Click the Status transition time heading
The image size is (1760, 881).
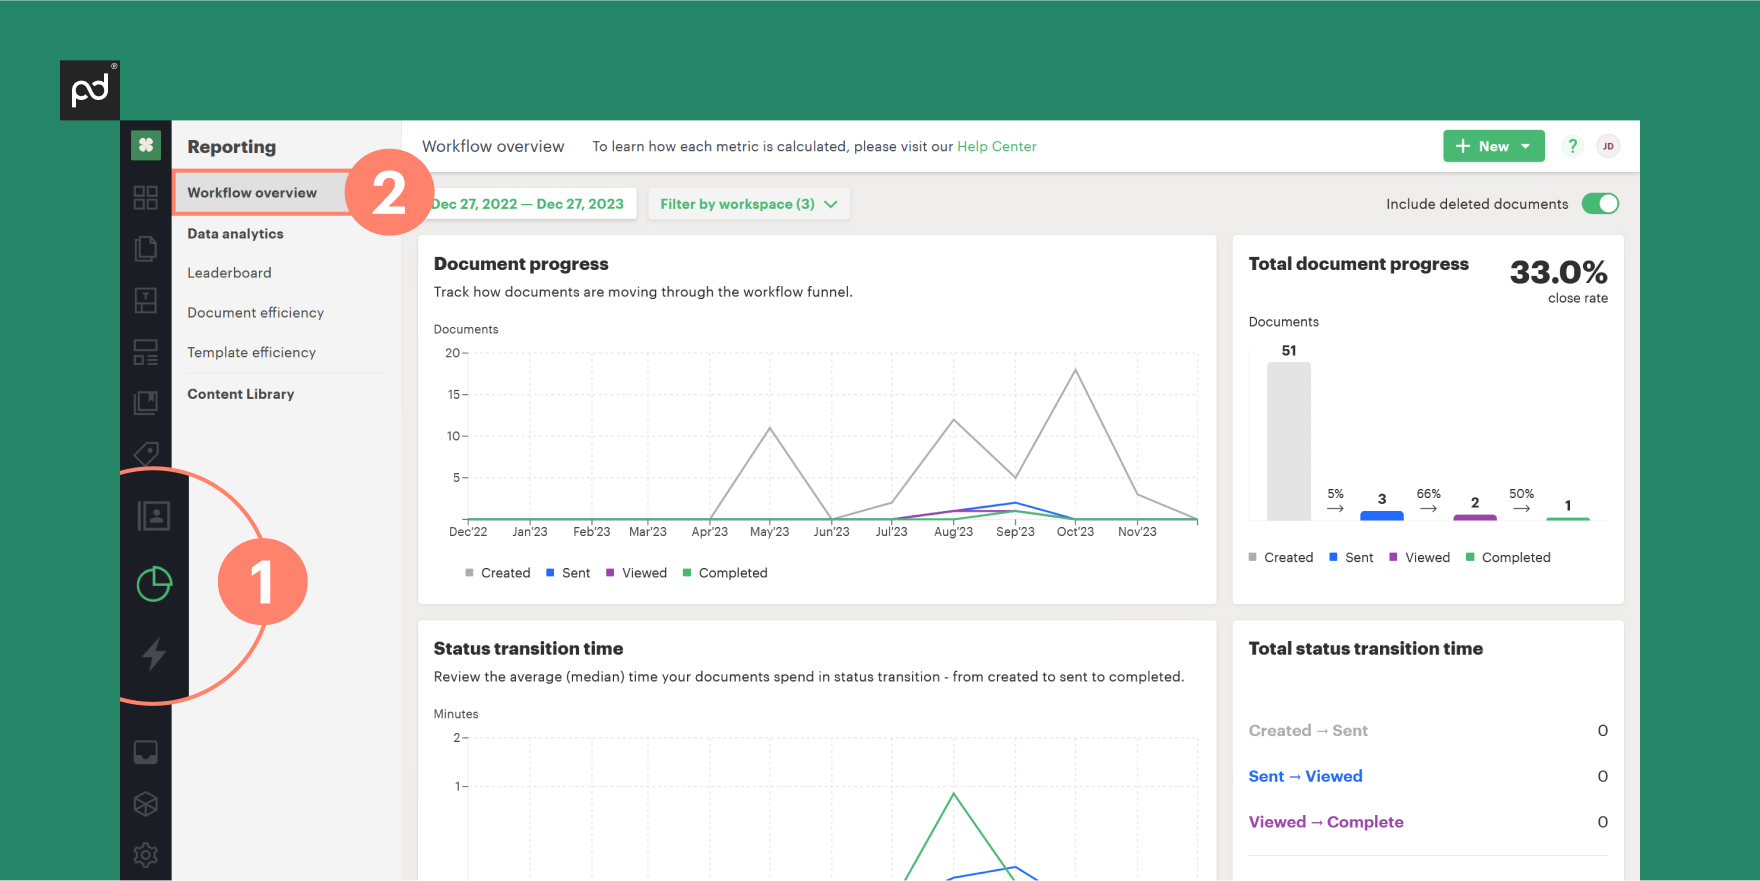(x=528, y=649)
